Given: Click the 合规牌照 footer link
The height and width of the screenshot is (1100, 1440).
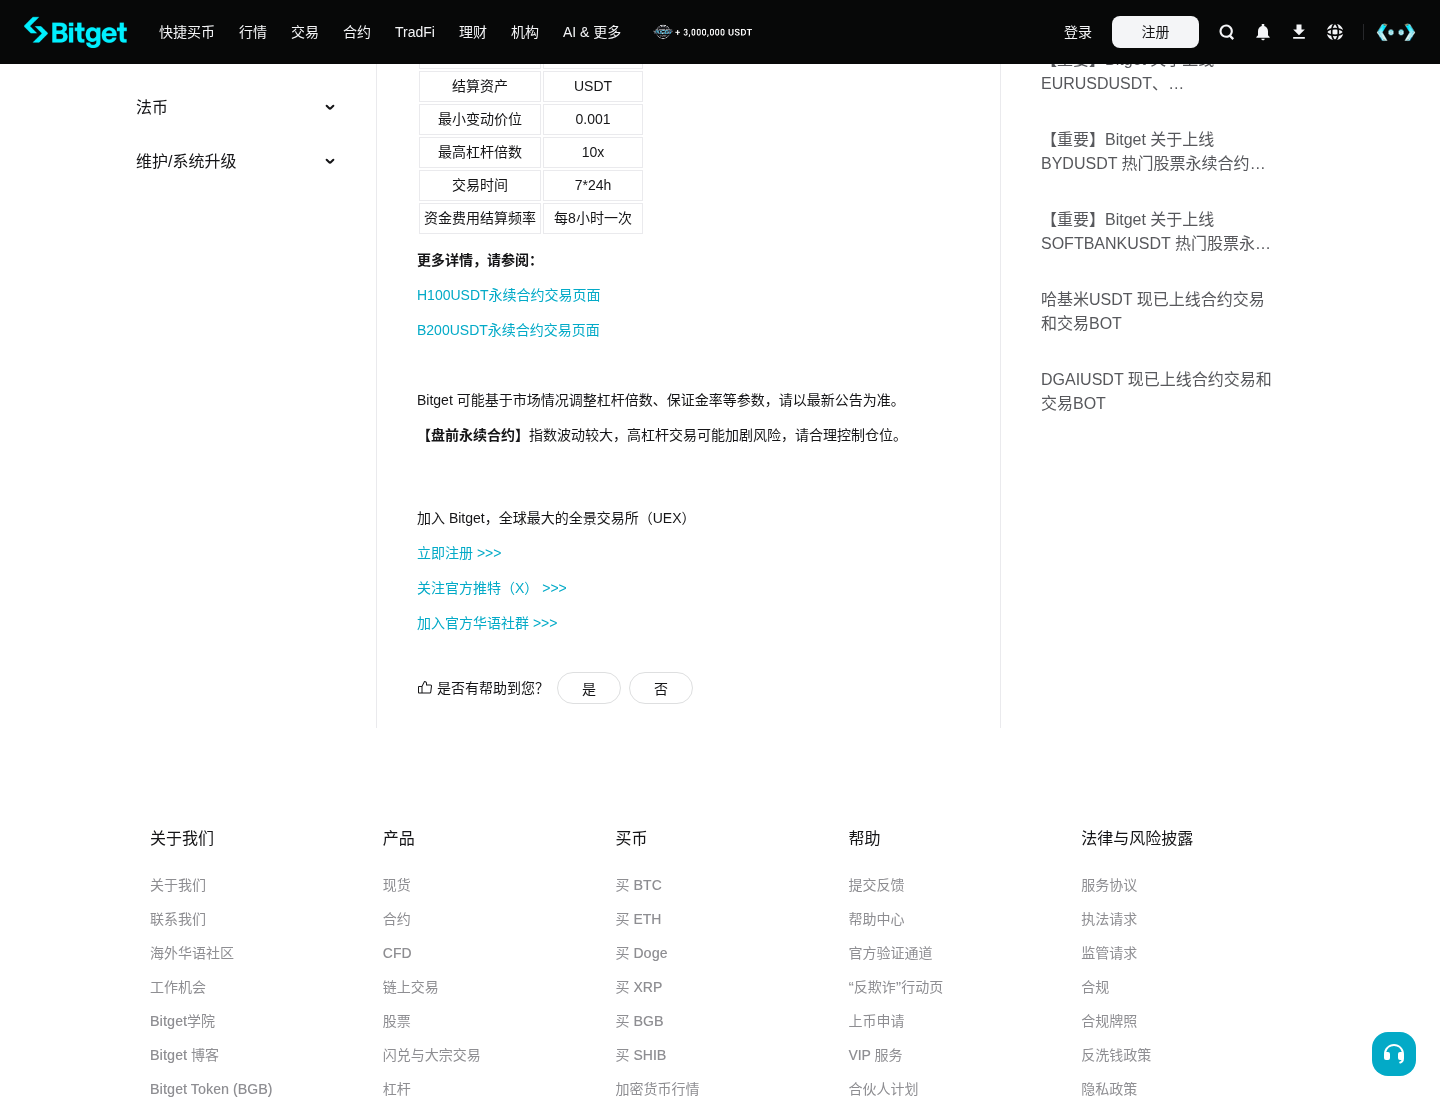Looking at the screenshot, I should [x=1109, y=1021].
